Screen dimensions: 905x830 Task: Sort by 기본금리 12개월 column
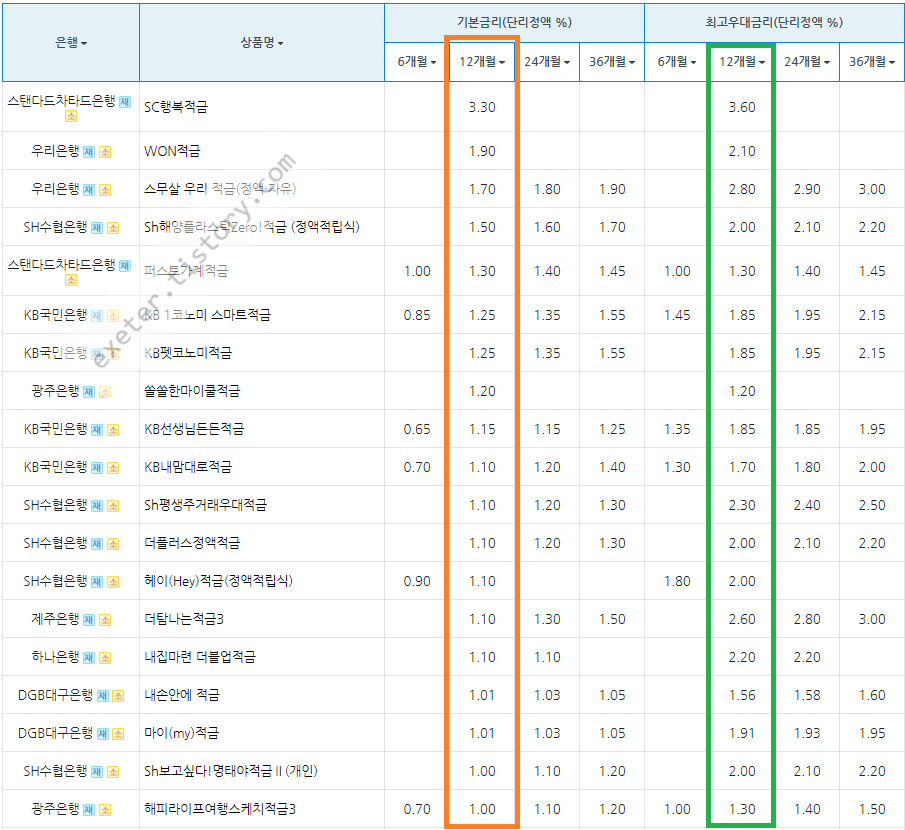[482, 62]
